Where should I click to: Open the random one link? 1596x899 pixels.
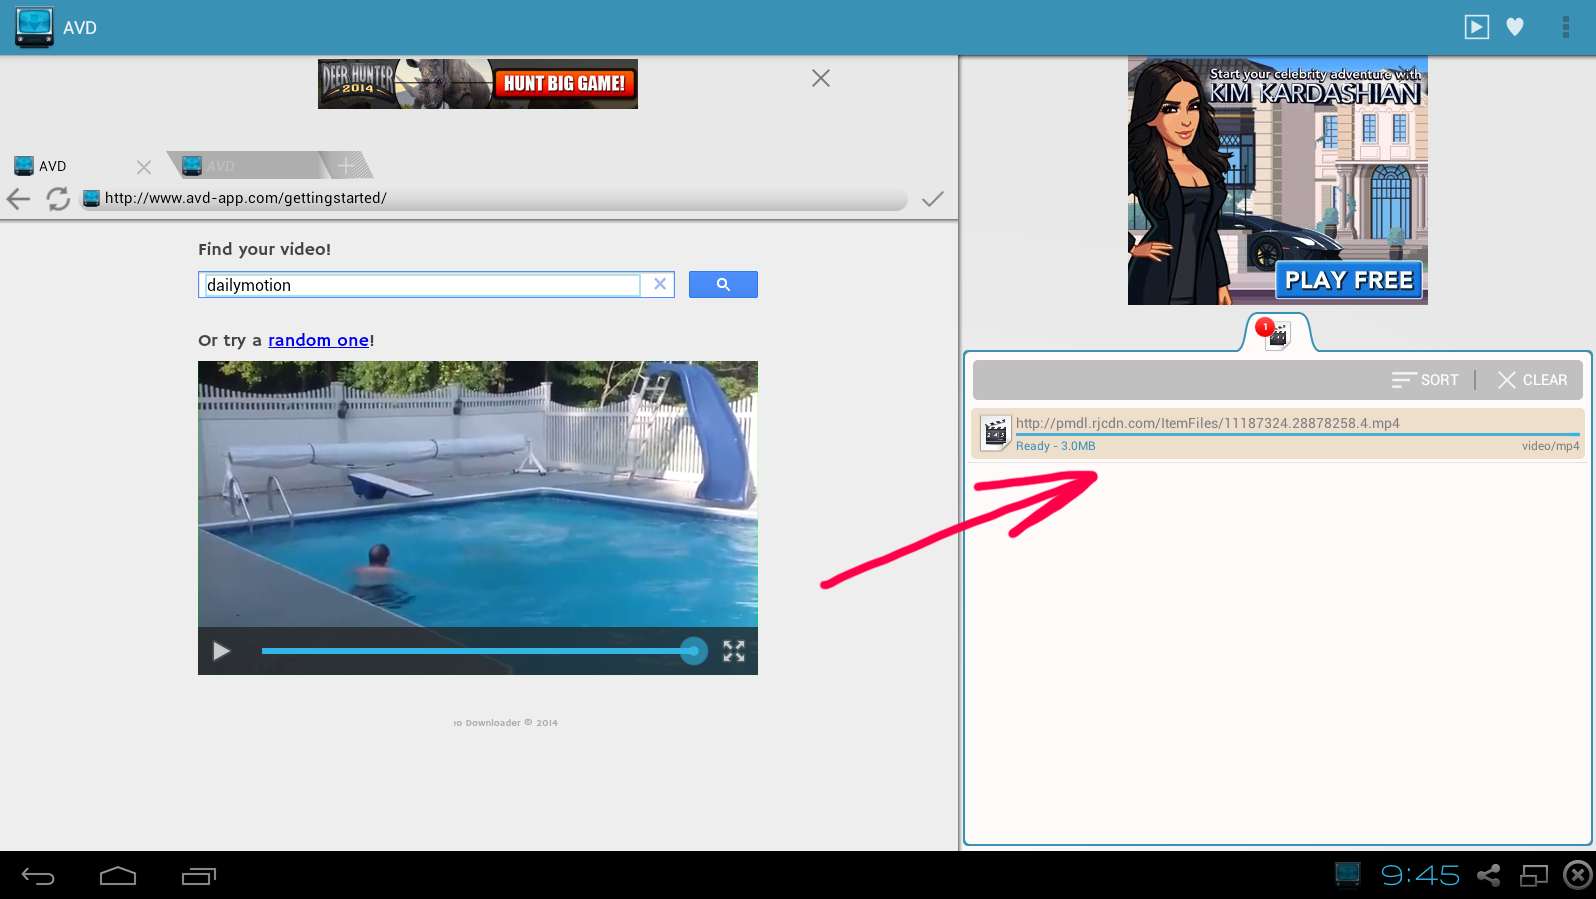318,340
